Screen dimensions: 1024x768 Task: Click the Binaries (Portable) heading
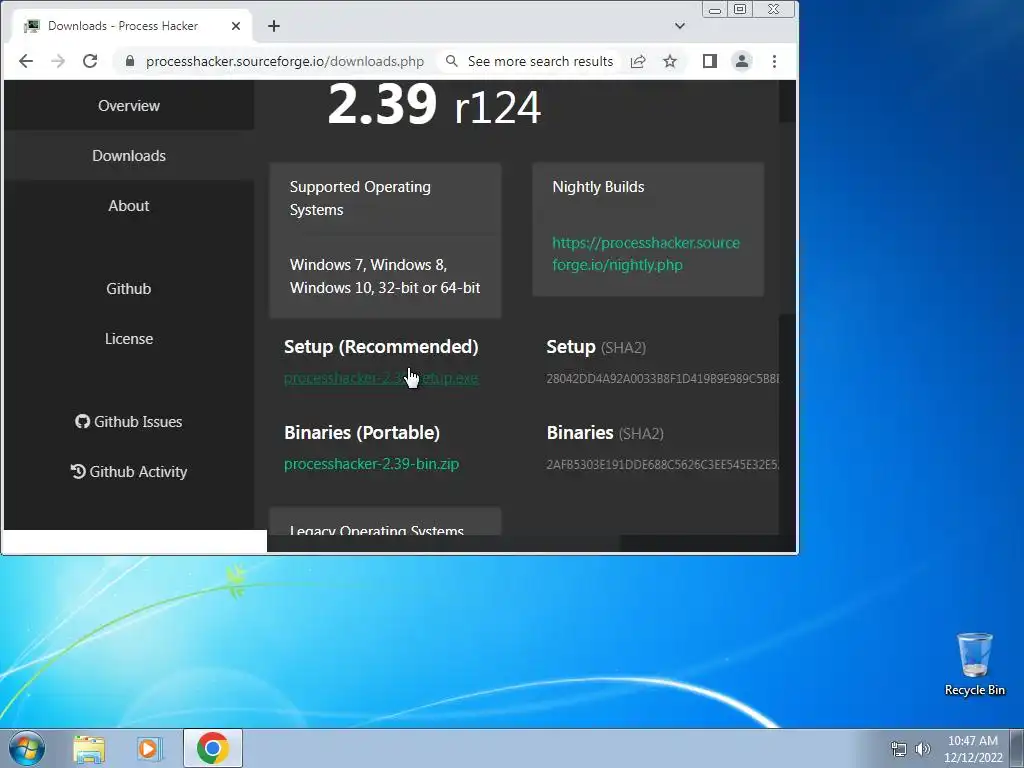pos(362,433)
